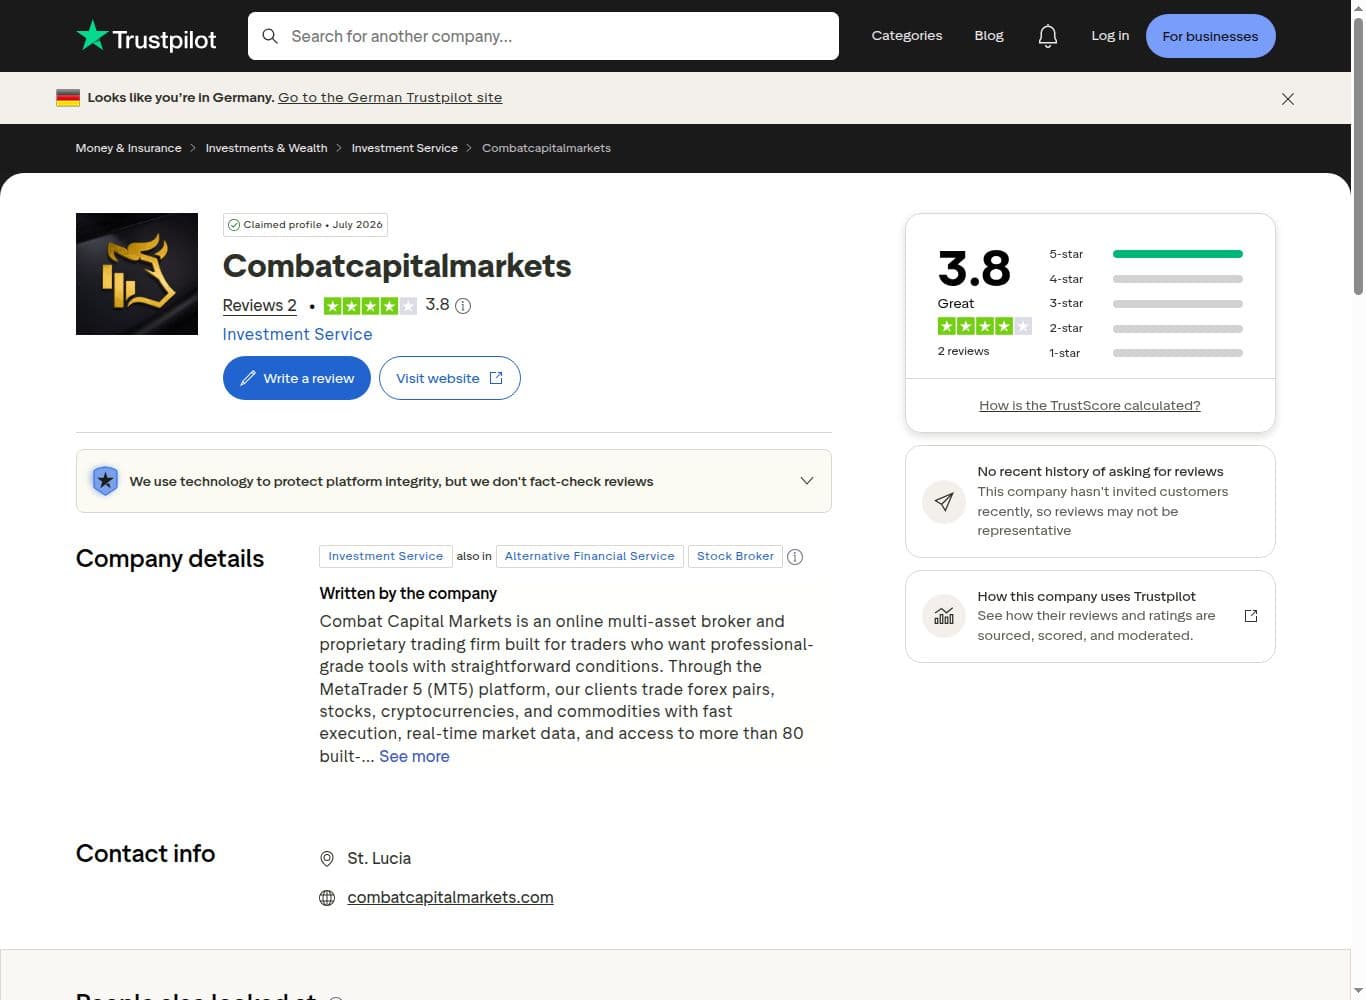The width and height of the screenshot is (1366, 1000).
Task: Open For businesses
Action: click(x=1210, y=36)
